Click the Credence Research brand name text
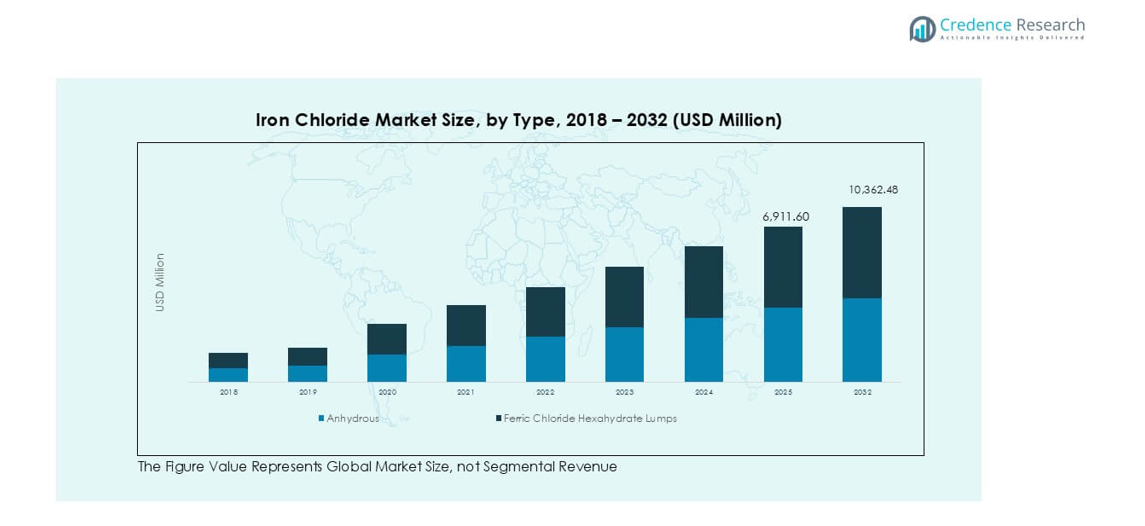The width and height of the screenshot is (1145, 526). point(1011,24)
